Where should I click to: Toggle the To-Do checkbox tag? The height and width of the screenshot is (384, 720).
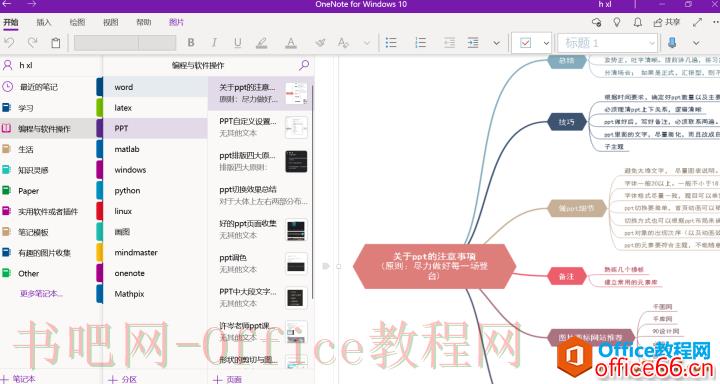[525, 43]
